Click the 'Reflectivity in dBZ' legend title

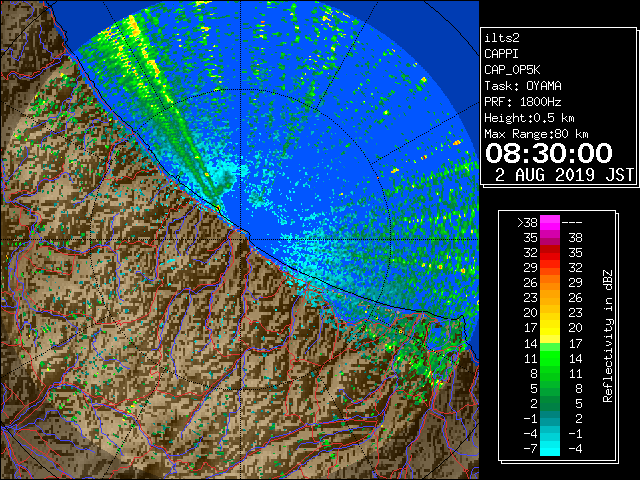[x=607, y=336]
